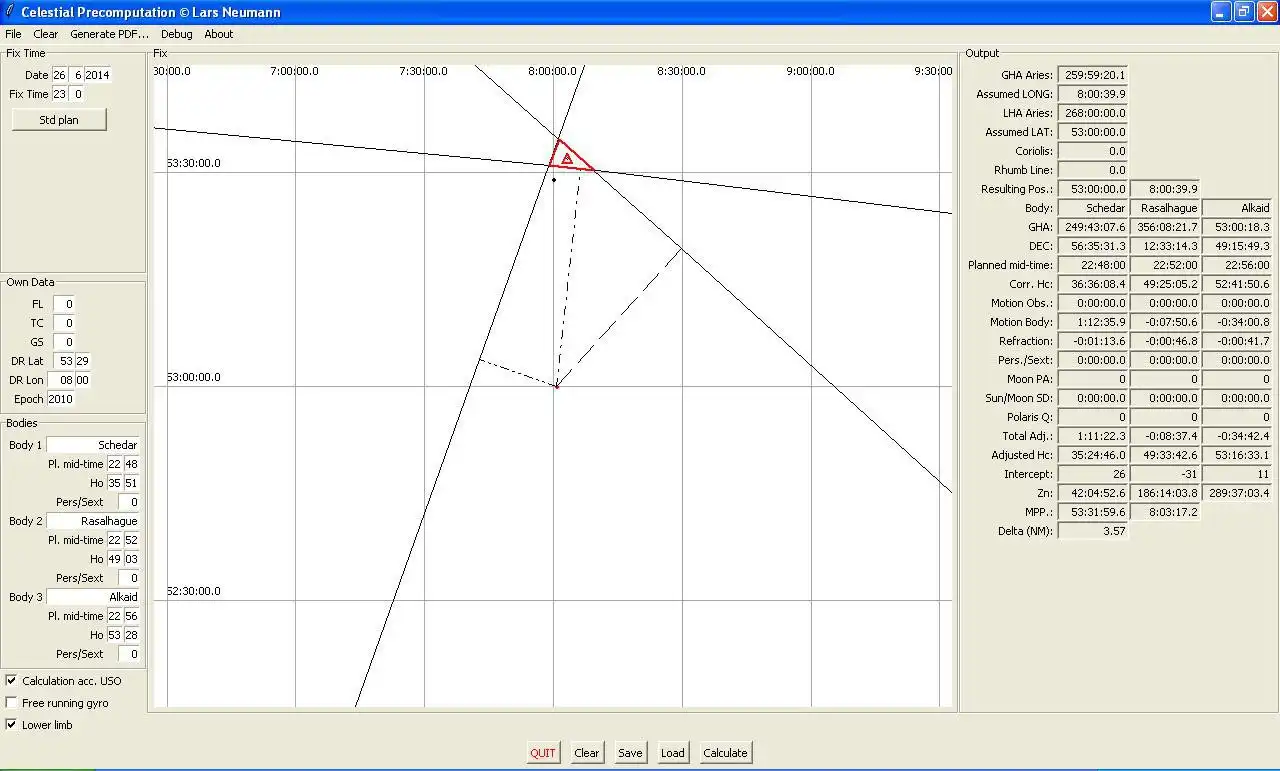The image size is (1280, 771).
Task: Click the red QUIT button
Action: click(543, 753)
